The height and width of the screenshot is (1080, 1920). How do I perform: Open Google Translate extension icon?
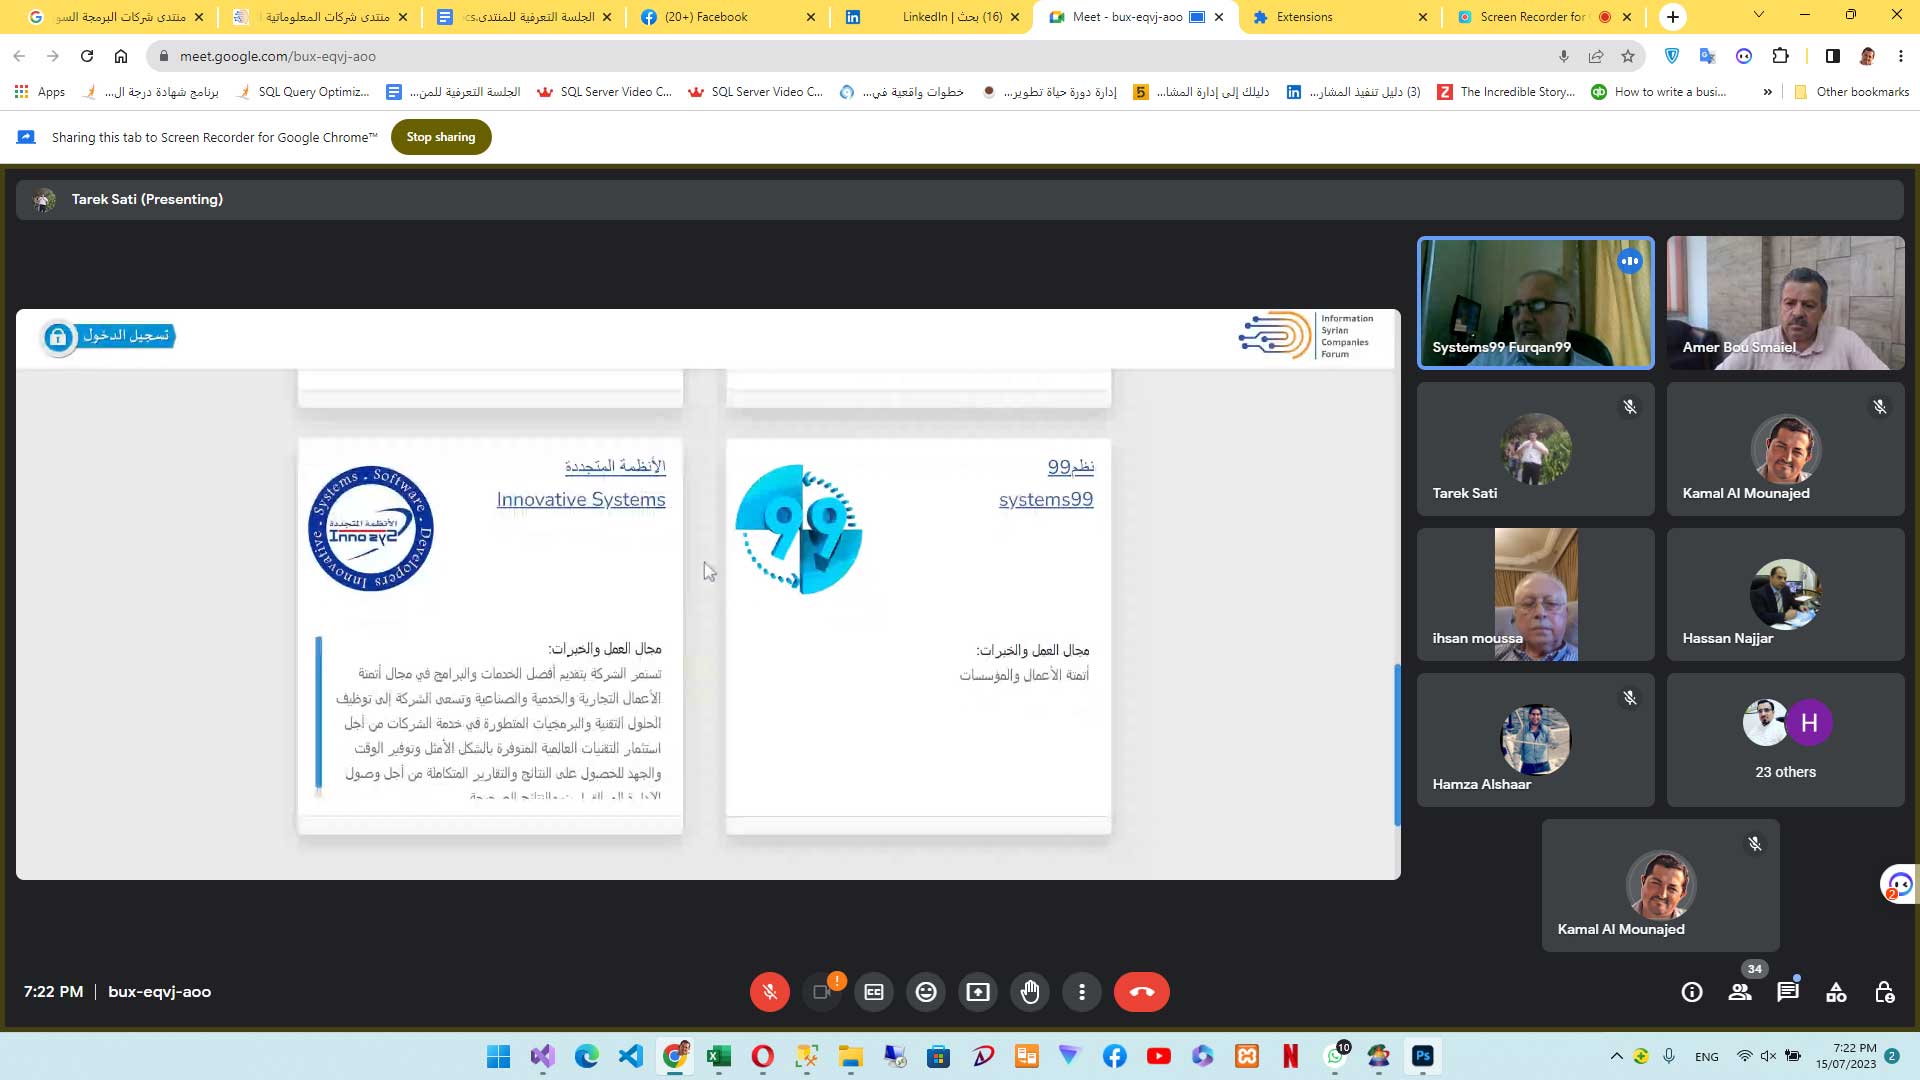pyautogui.click(x=1708, y=56)
